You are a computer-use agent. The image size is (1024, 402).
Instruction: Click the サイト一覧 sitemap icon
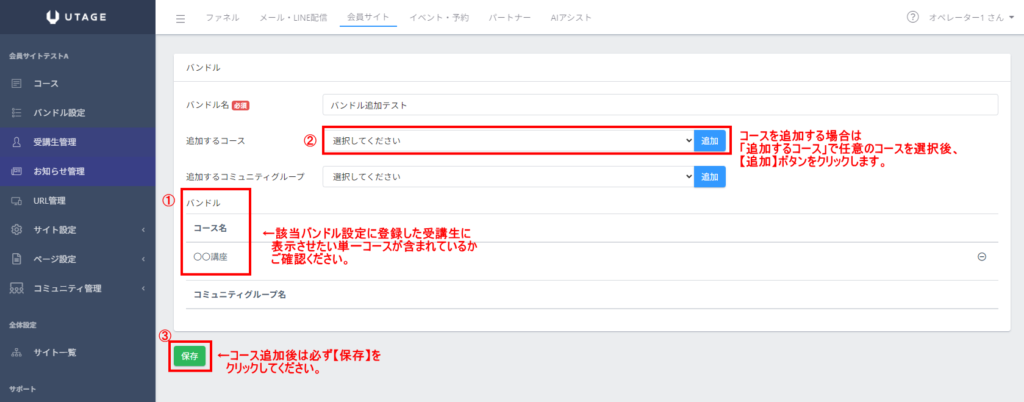[17, 352]
